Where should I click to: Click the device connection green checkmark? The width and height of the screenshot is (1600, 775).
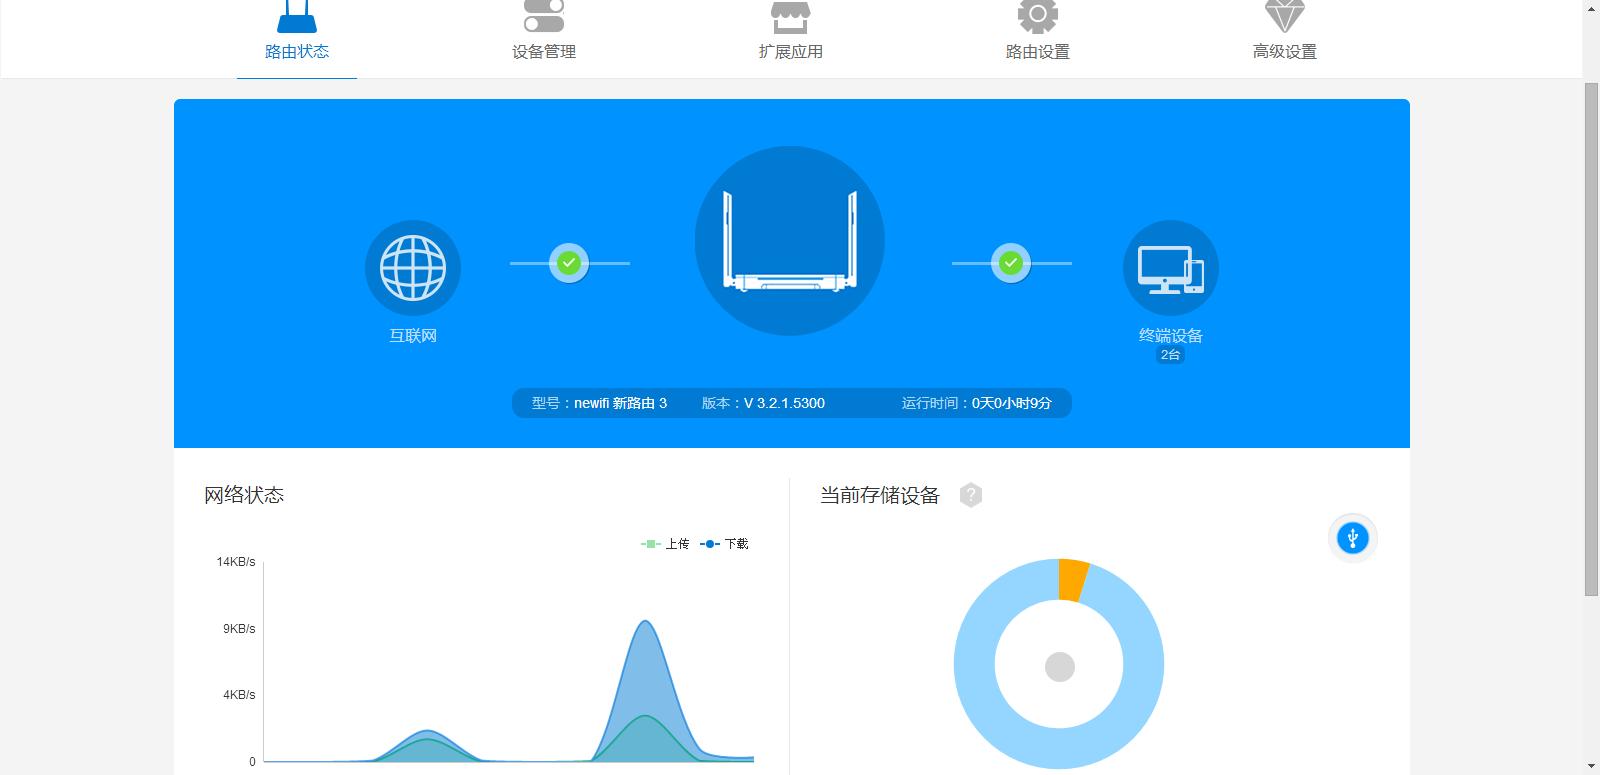pyautogui.click(x=1011, y=263)
